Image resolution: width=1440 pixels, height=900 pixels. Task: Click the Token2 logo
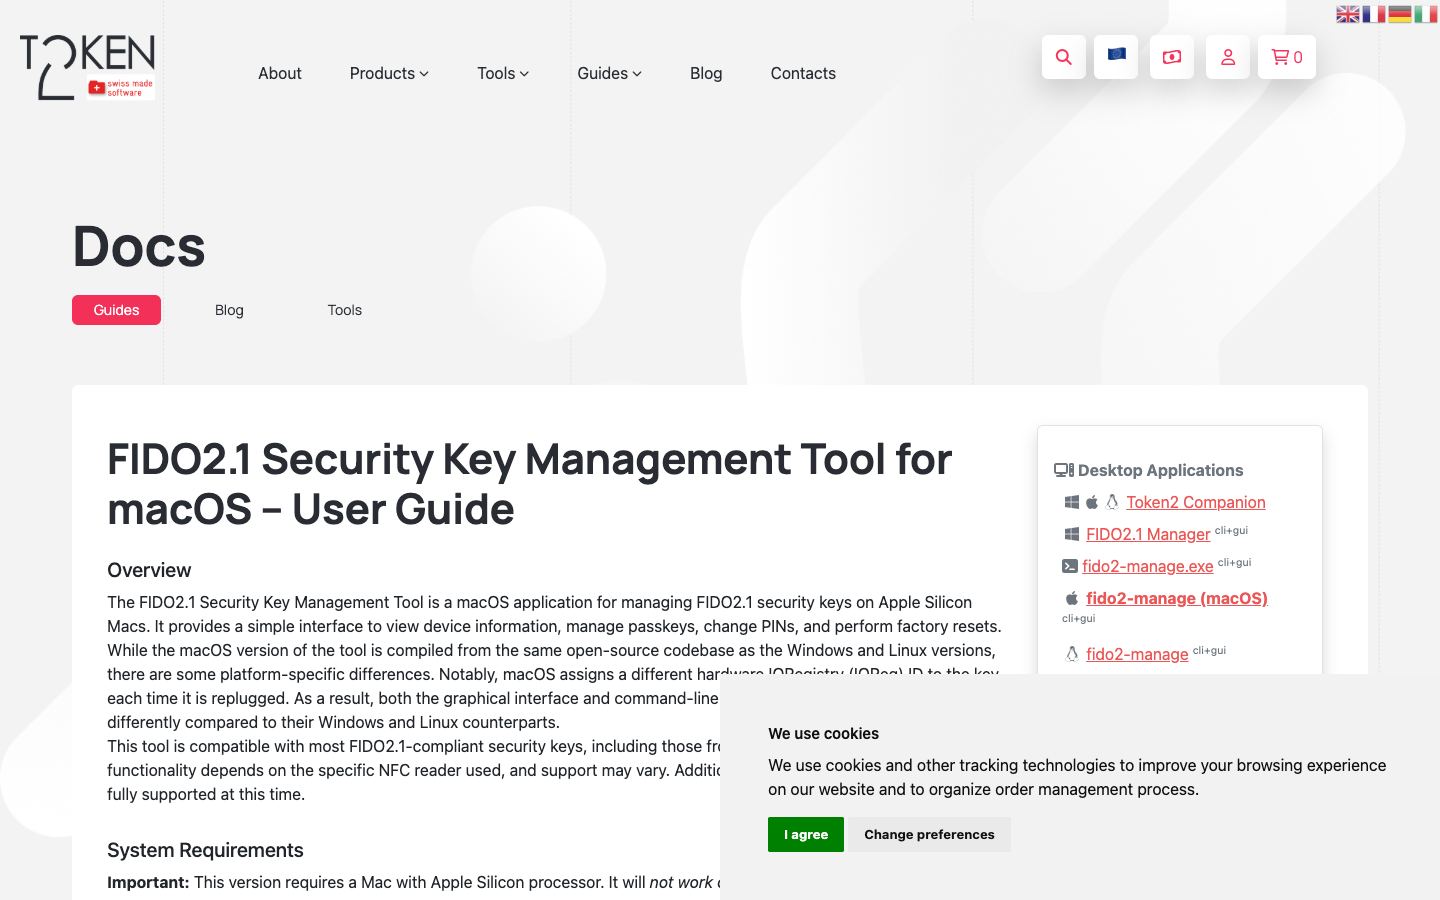pos(87,67)
